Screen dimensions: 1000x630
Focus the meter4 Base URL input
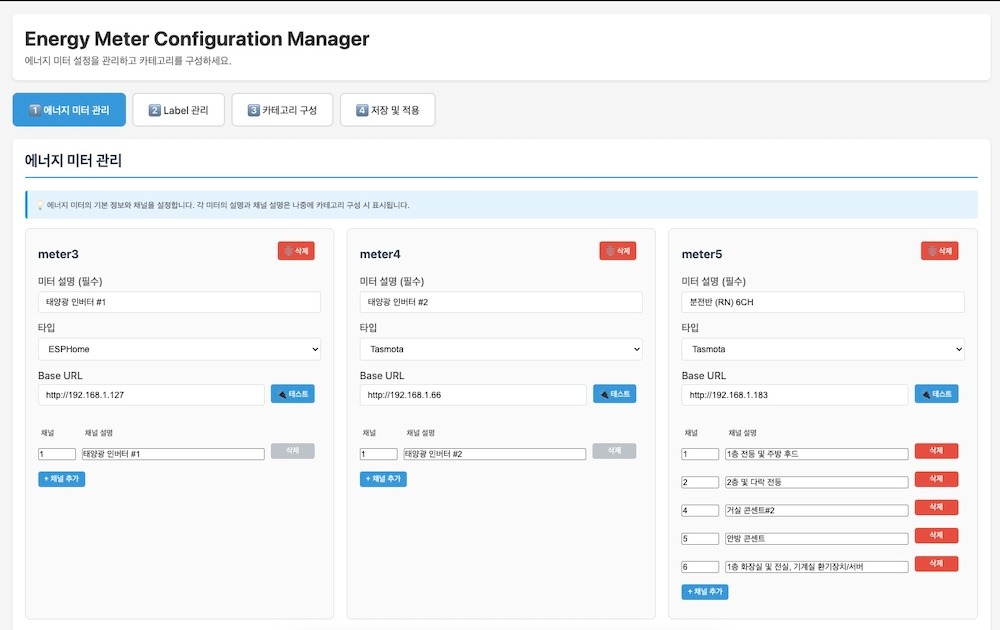473,395
